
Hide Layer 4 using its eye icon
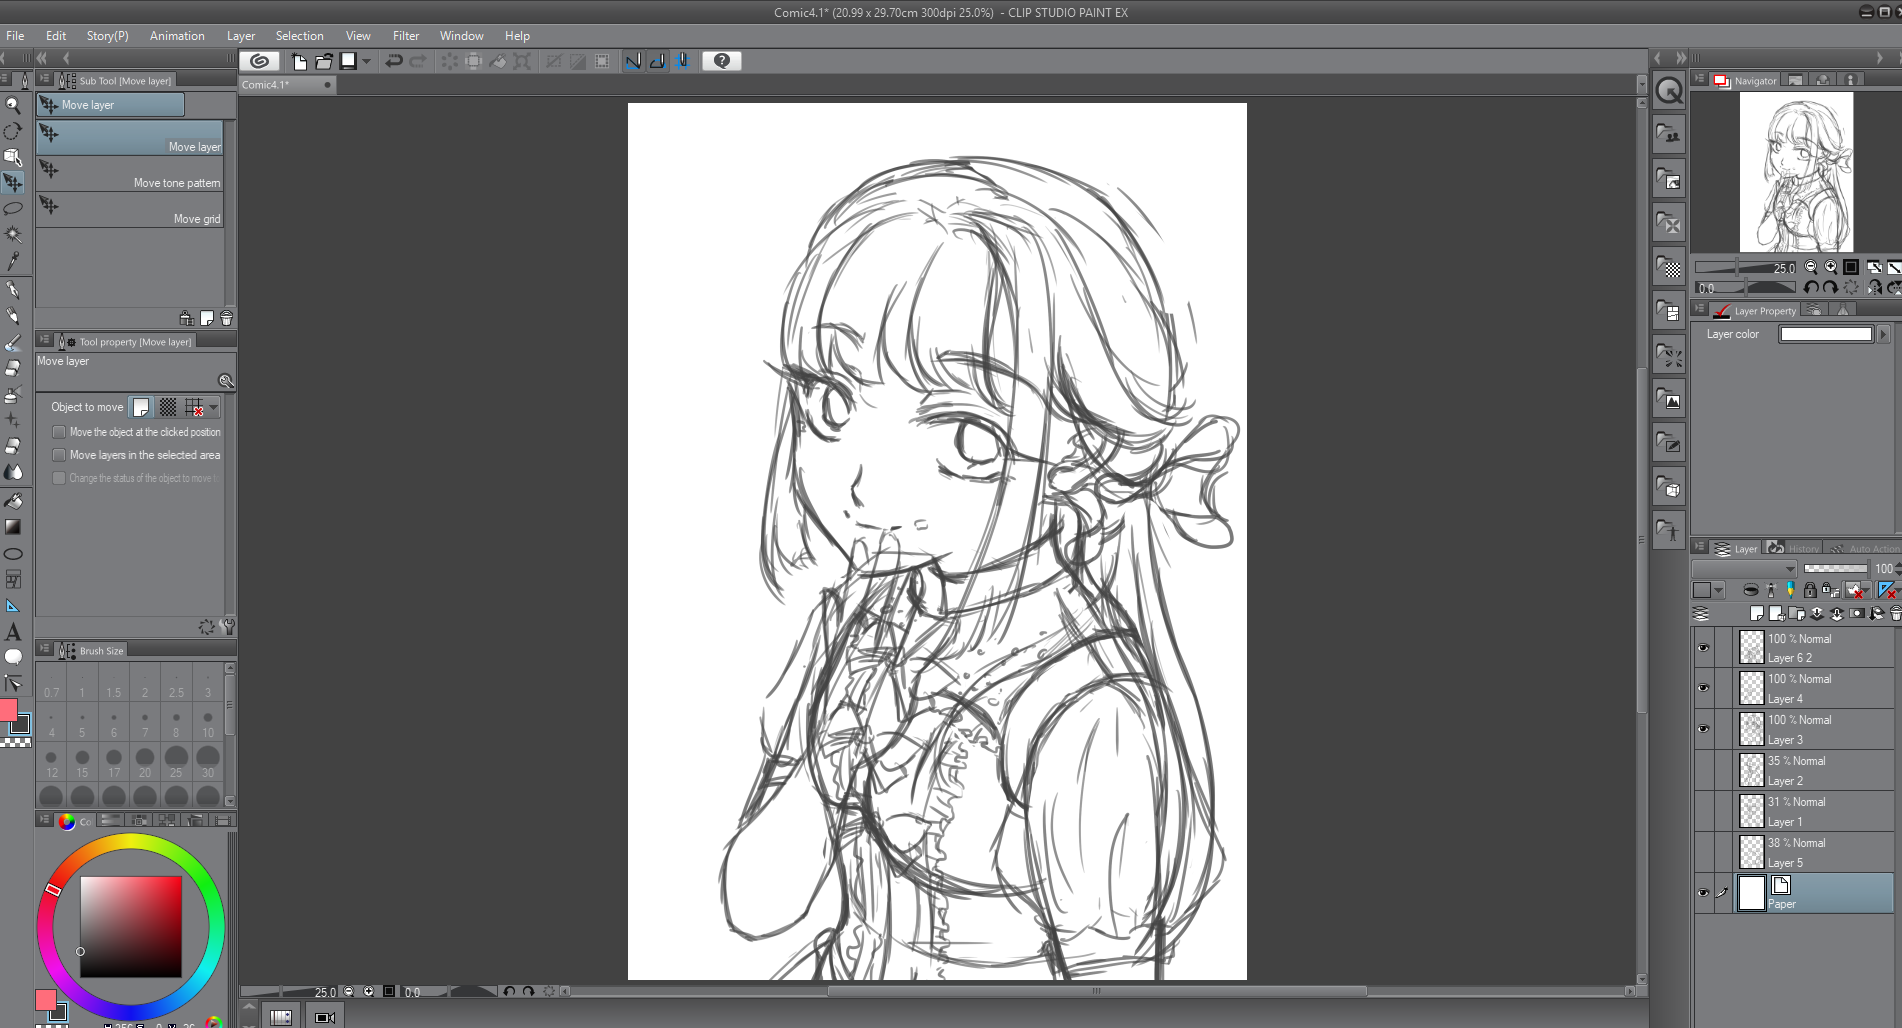pyautogui.click(x=1703, y=688)
